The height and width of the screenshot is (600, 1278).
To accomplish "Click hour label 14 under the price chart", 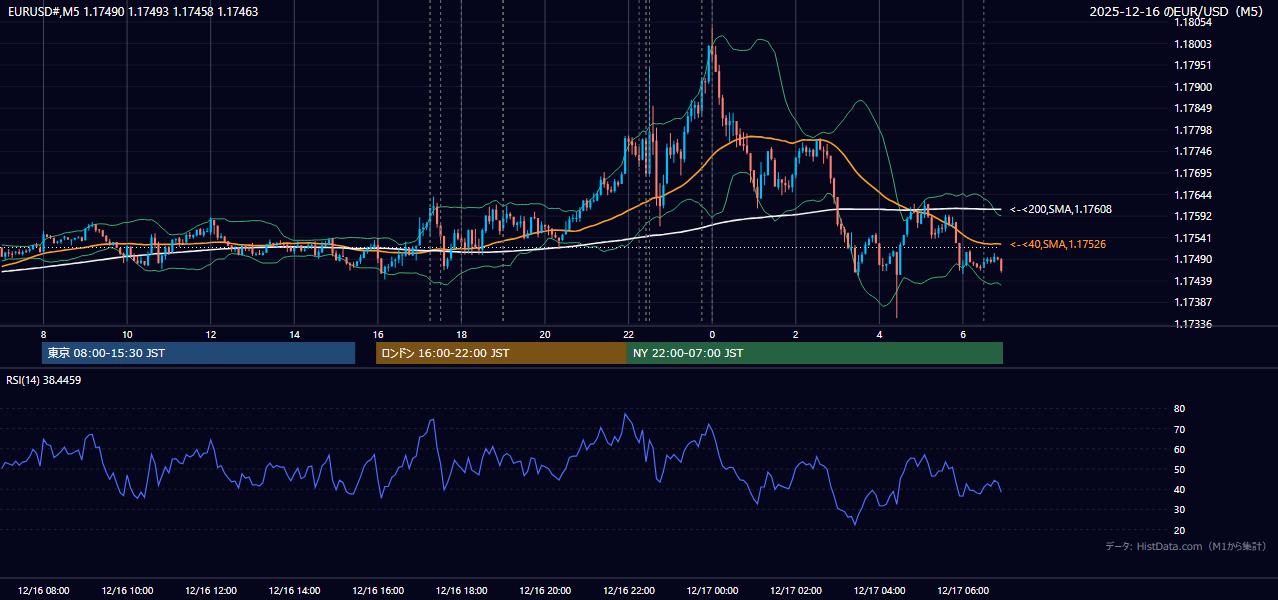I will point(294,334).
